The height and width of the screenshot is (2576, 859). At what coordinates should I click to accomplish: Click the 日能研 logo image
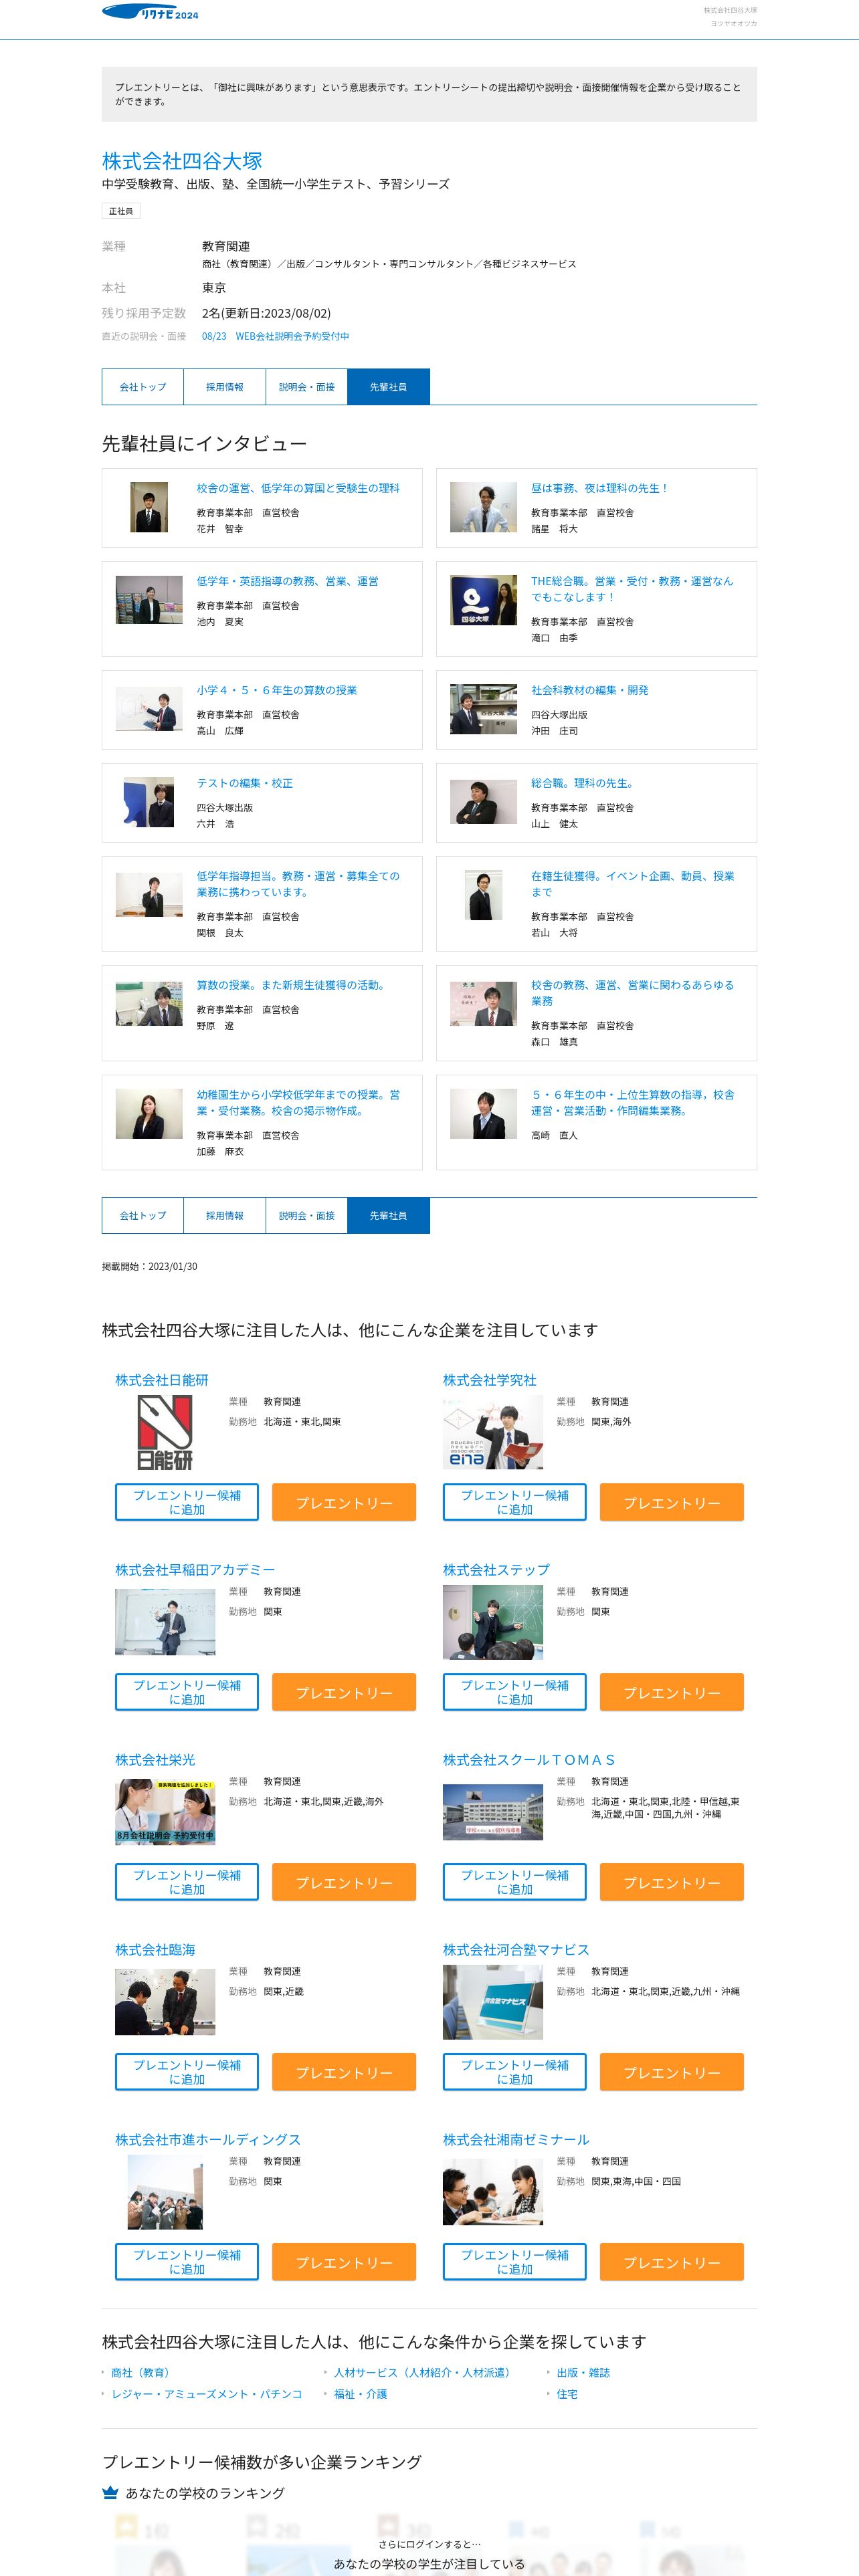click(165, 1432)
